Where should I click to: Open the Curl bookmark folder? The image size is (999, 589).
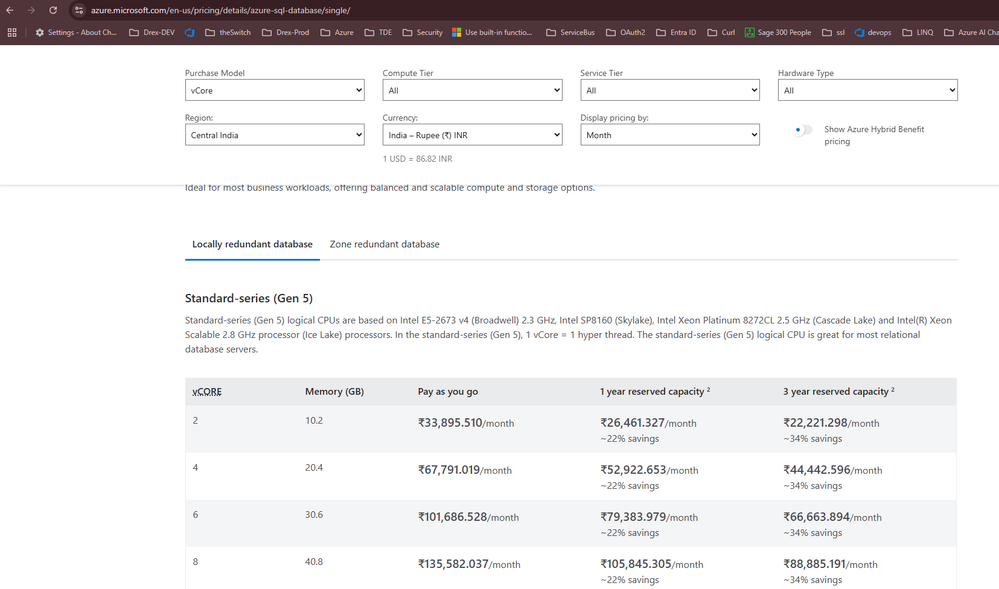(x=721, y=33)
